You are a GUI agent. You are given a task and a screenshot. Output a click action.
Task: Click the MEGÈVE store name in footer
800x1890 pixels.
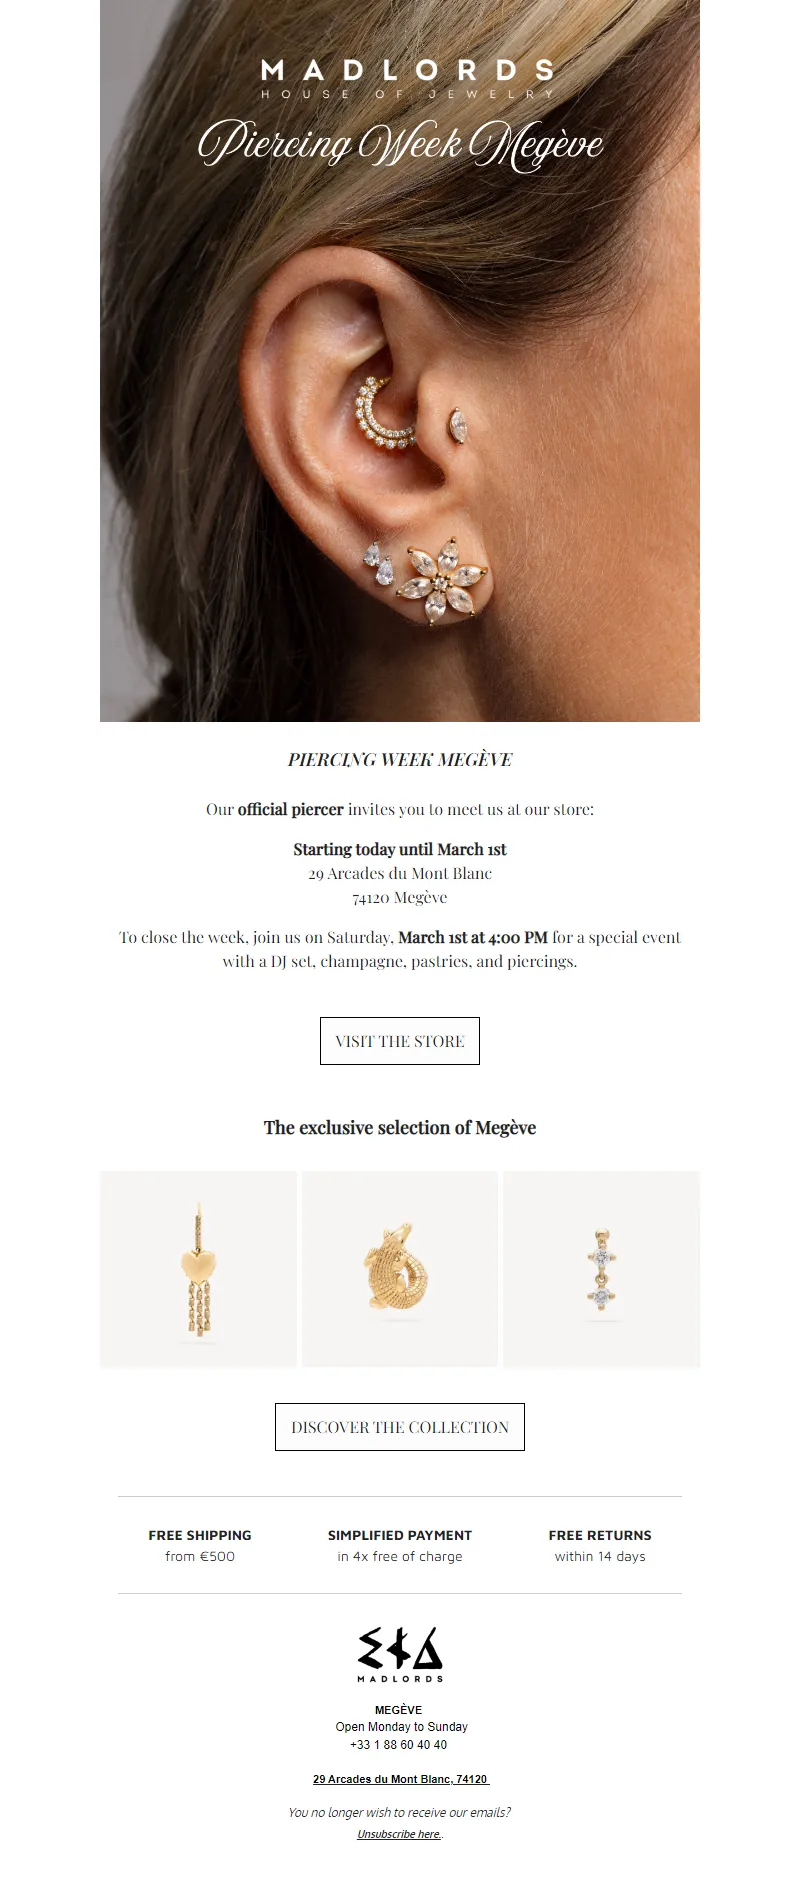click(398, 1710)
